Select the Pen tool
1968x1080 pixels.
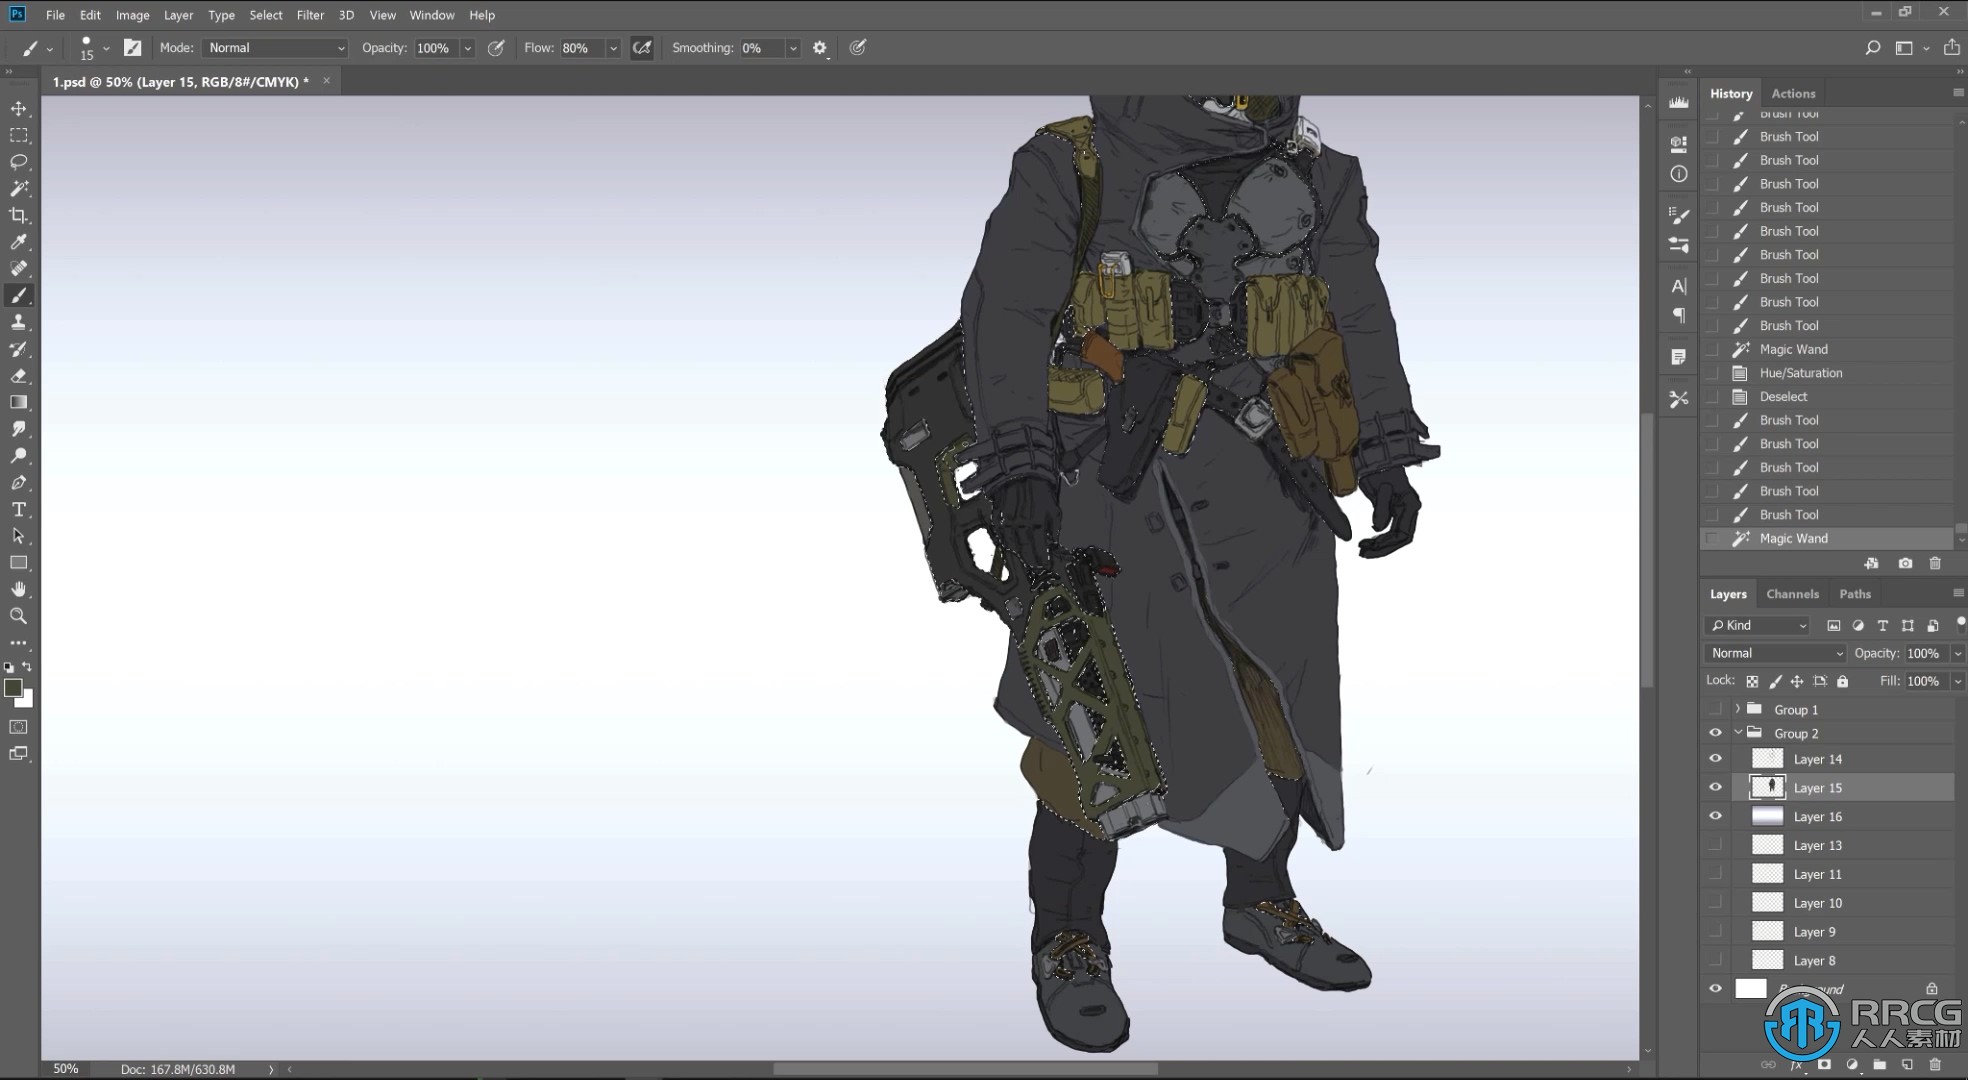click(x=19, y=483)
